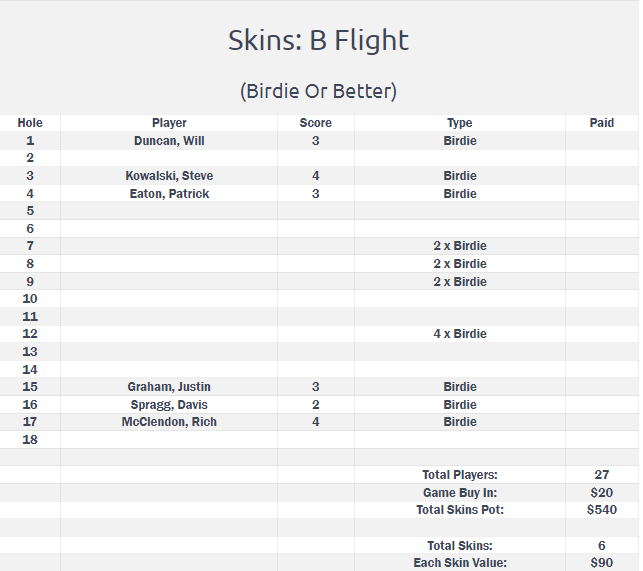Select the Skins: B Flight title
Image resolution: width=643 pixels, height=571 pixels.
[x=318, y=40]
